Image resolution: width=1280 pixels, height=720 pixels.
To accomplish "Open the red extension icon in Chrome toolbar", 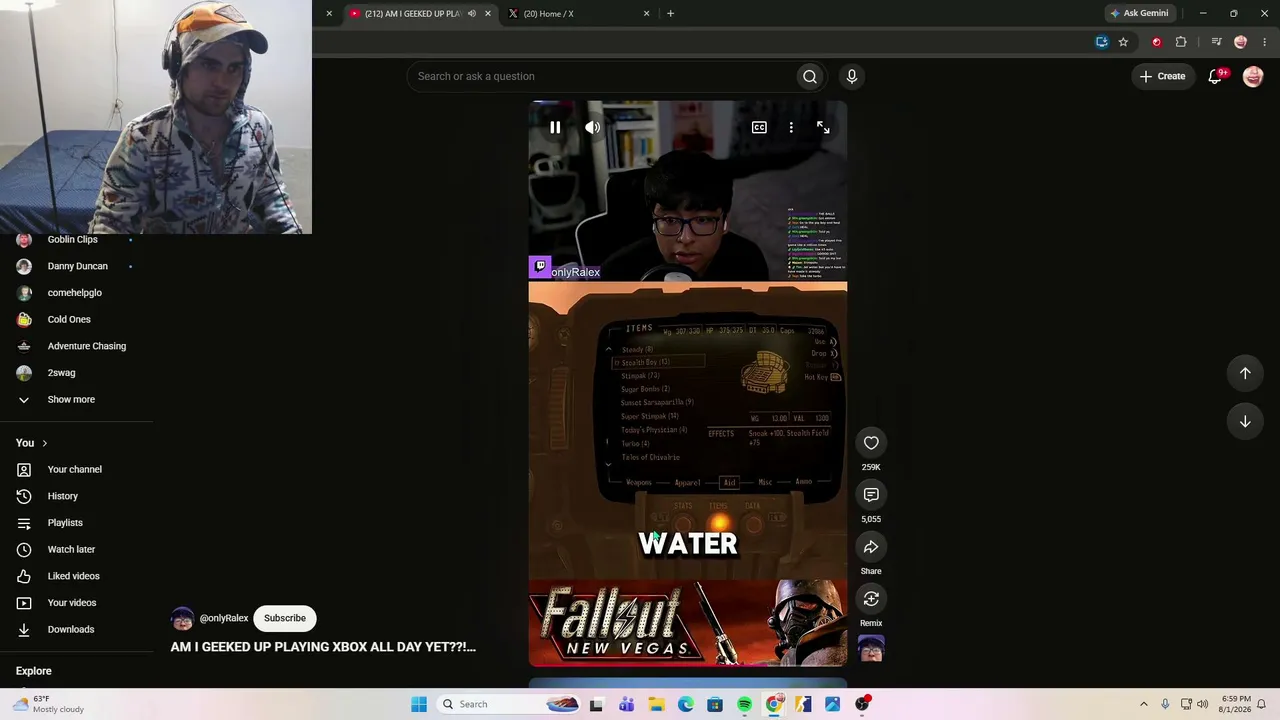I will (1157, 42).
